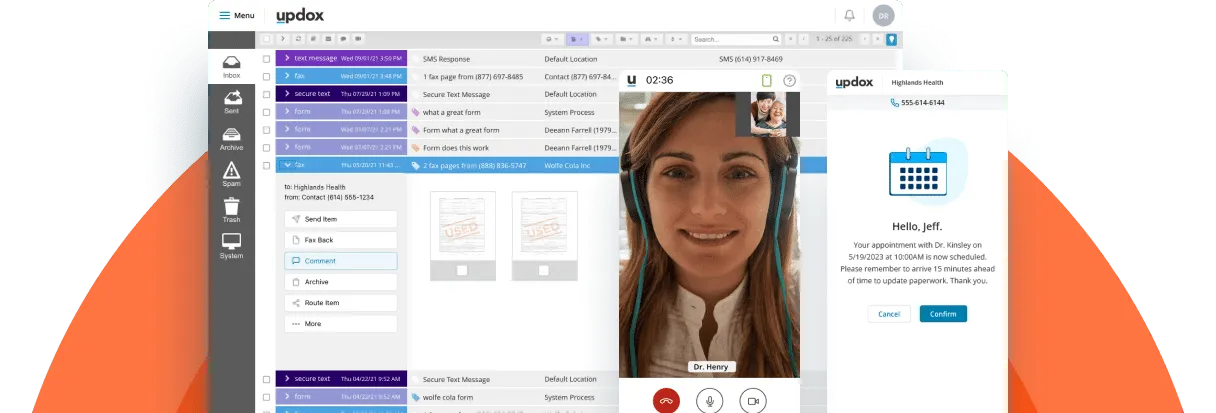
Task: Click the calendar icon in appointment panel
Action: pos(917,174)
